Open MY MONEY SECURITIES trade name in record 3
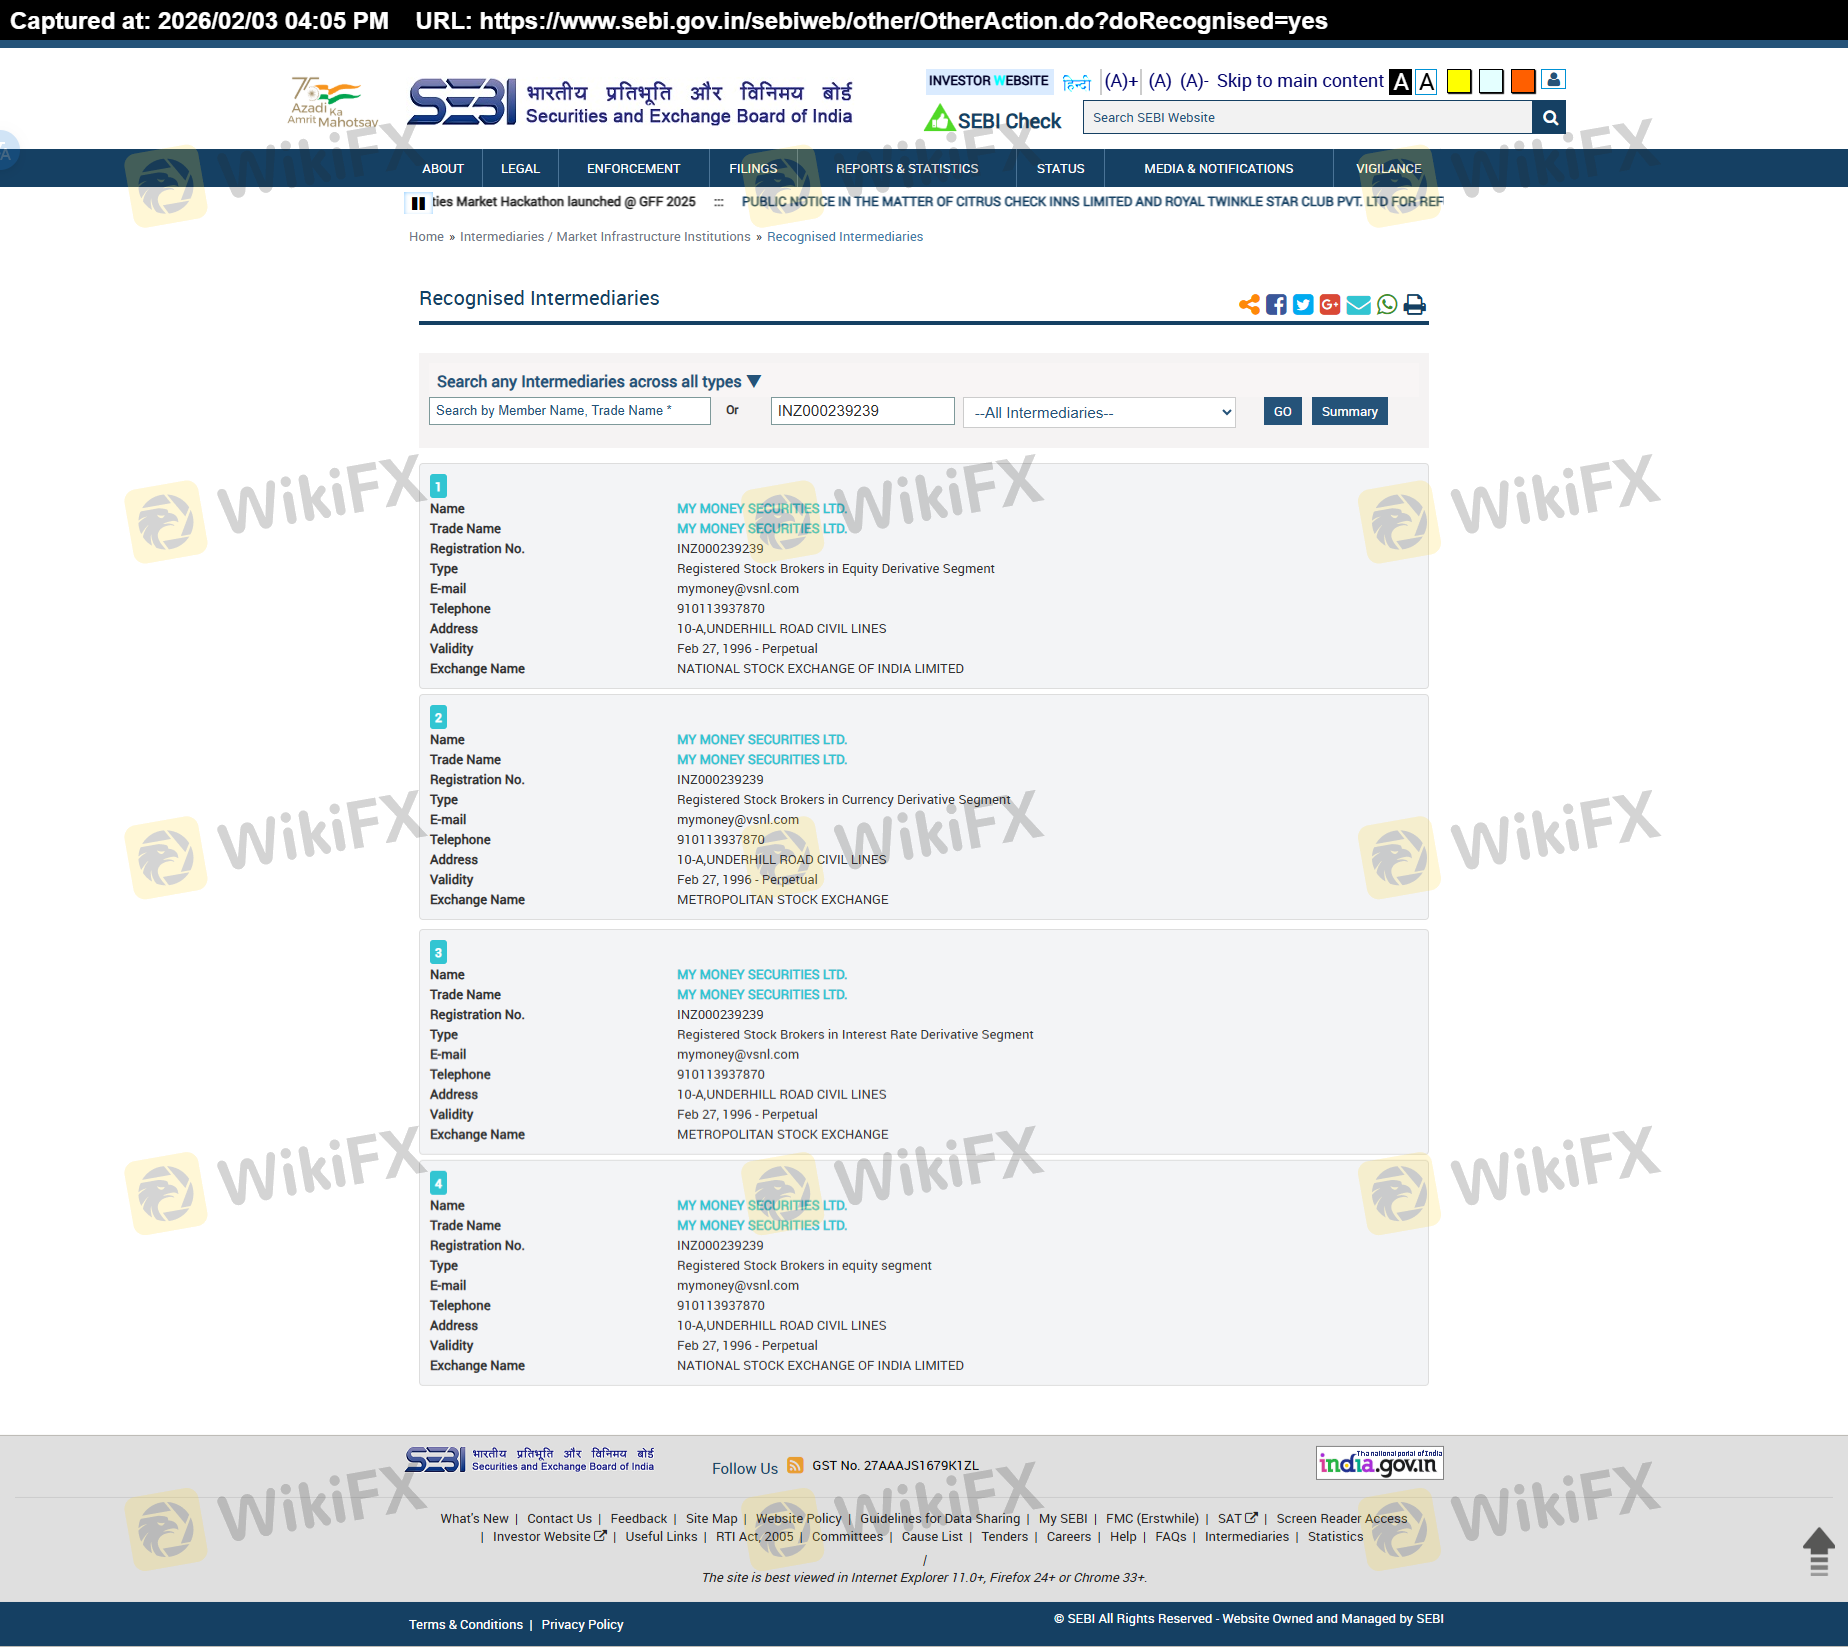The image size is (1848, 1647). 762,995
